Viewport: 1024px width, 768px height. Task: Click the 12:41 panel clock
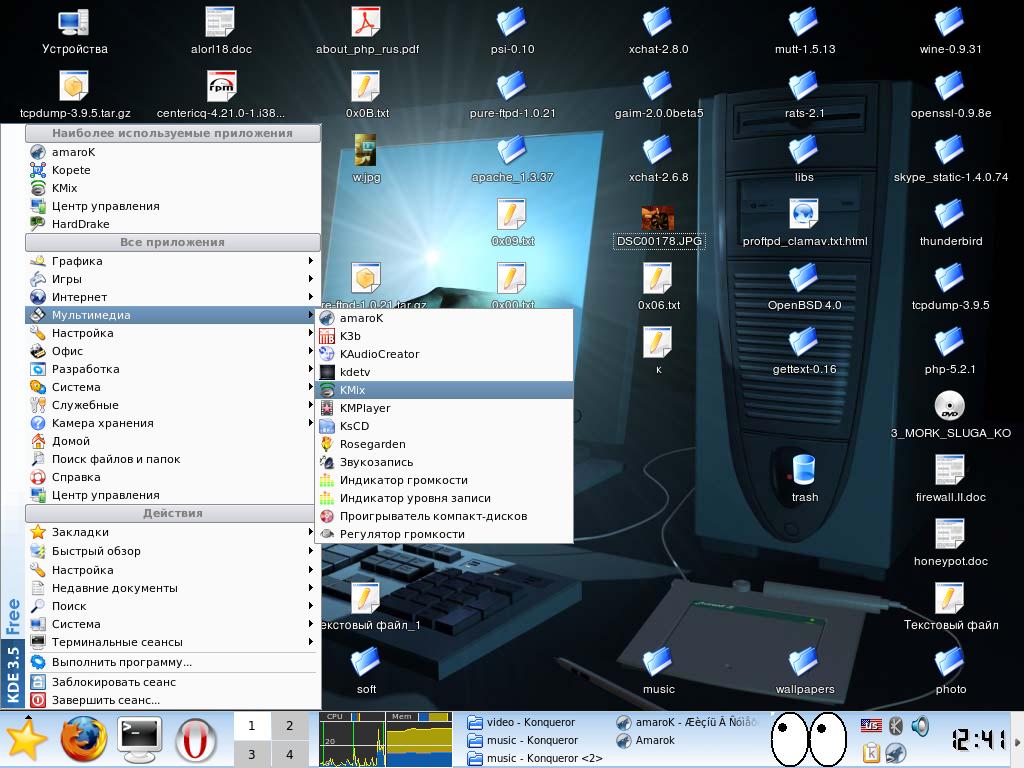[980, 740]
